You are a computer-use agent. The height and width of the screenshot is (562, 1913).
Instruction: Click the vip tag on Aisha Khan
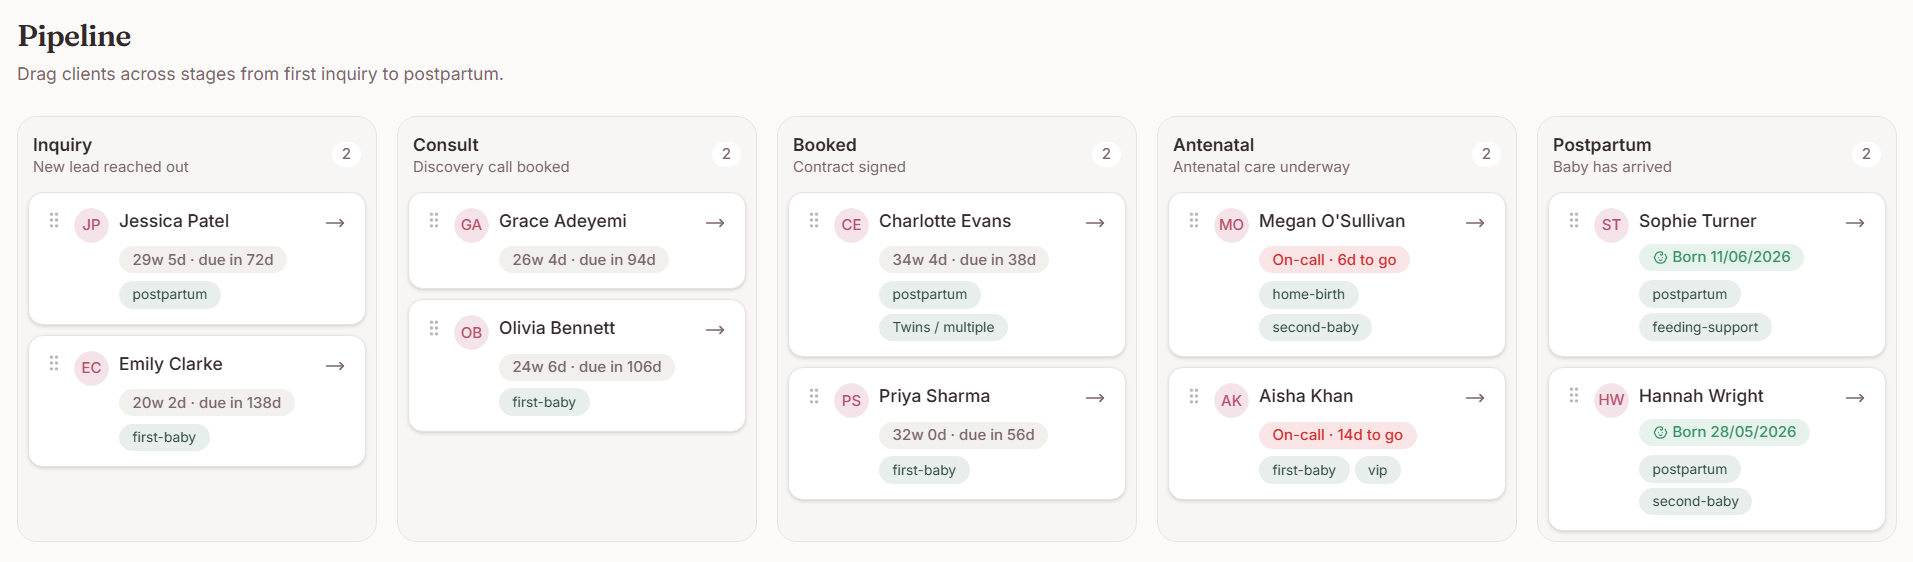coord(1377,470)
